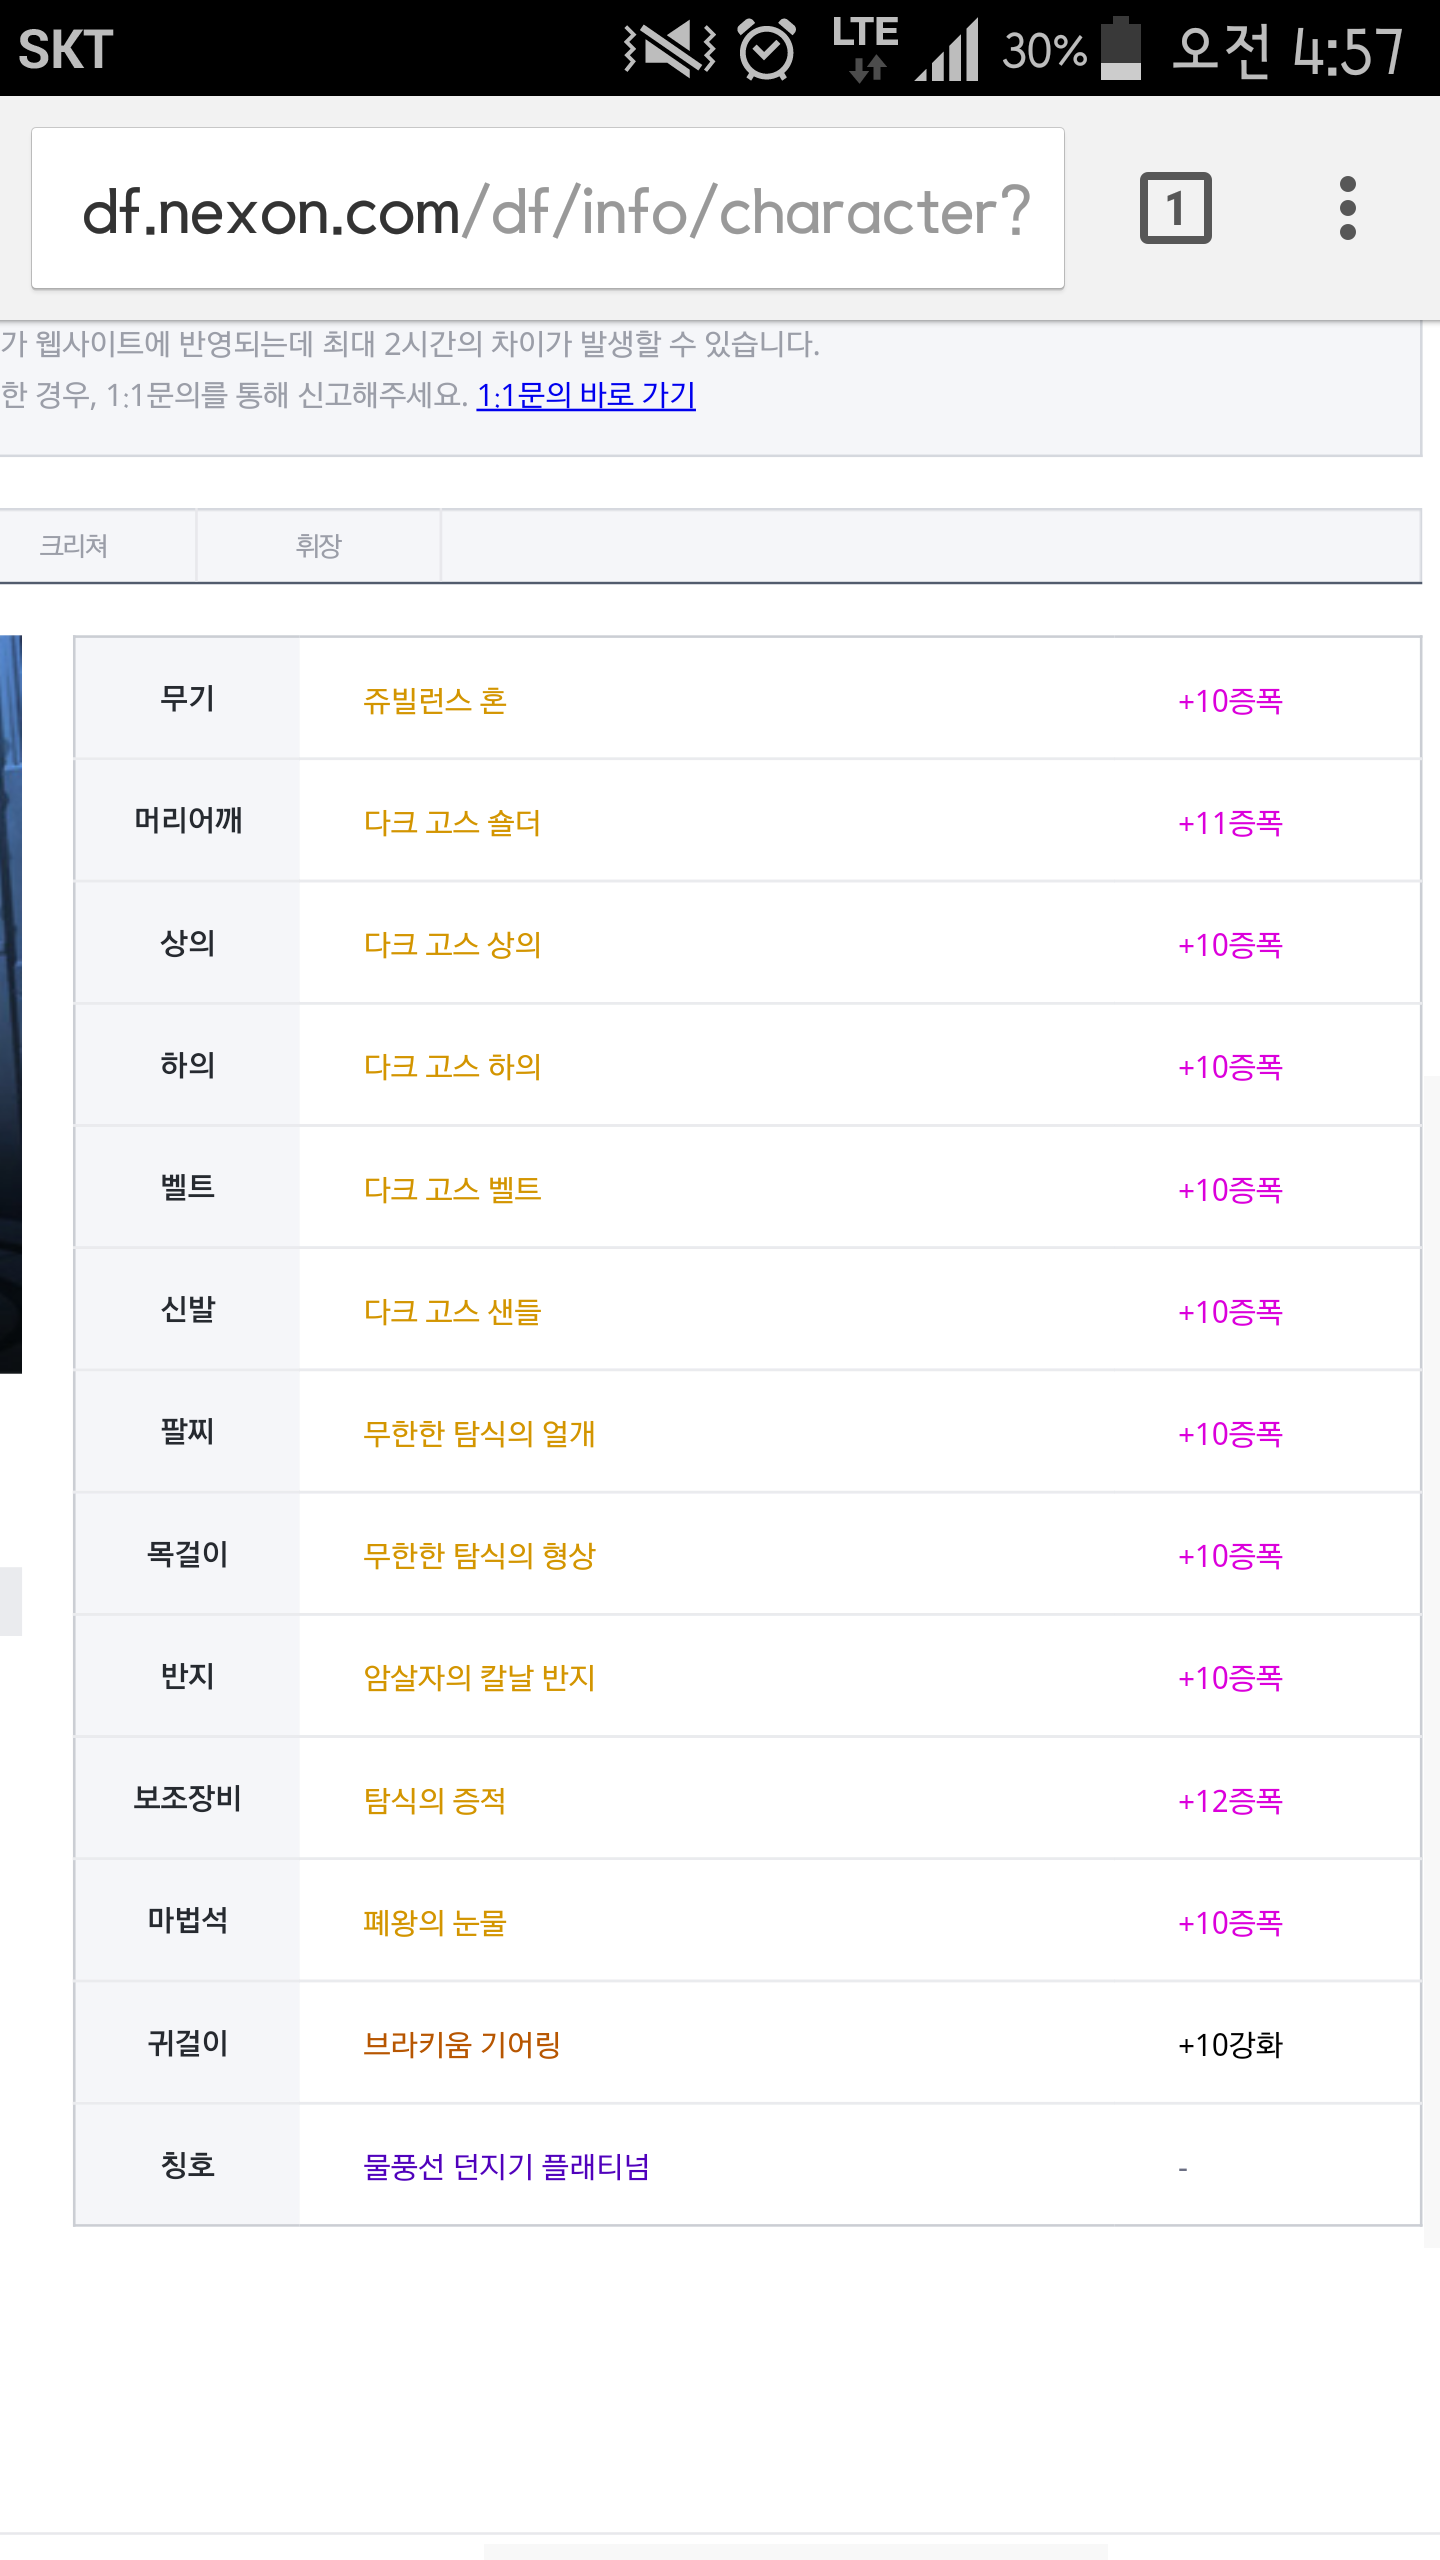Switch to the 크리쳐 tab
1440x2560 pixels.
pyautogui.click(x=74, y=546)
